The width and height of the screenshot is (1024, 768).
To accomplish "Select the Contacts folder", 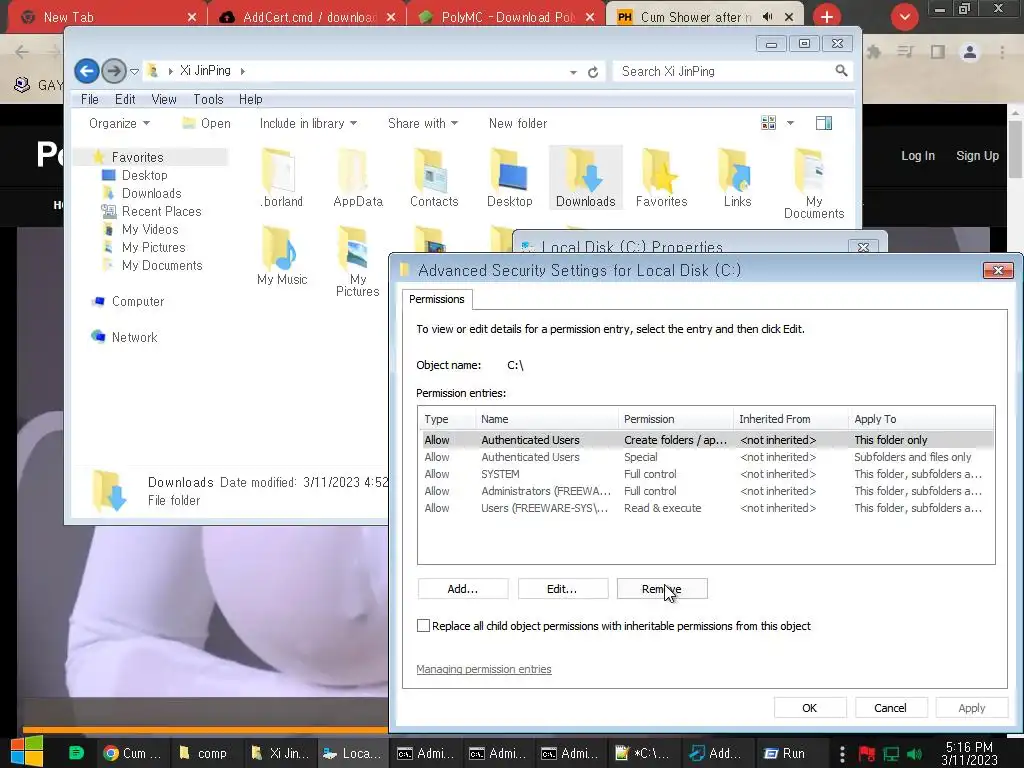I will click(x=434, y=177).
